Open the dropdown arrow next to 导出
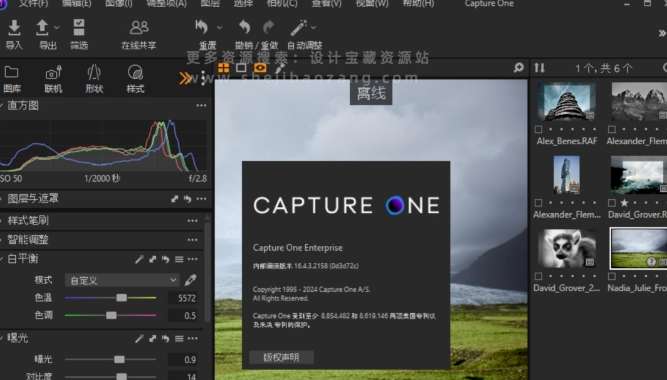667x380 pixels. pyautogui.click(x=57, y=27)
